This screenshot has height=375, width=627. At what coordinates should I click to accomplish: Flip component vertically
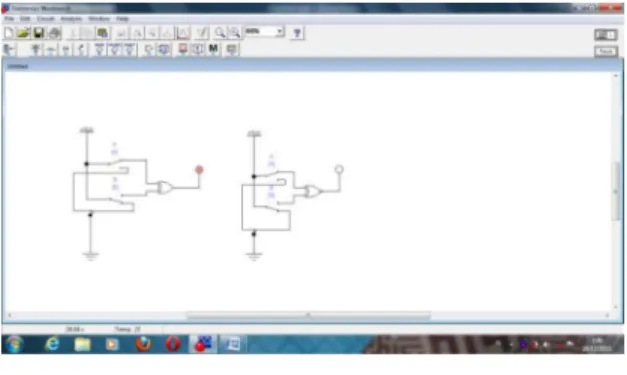click(x=152, y=33)
